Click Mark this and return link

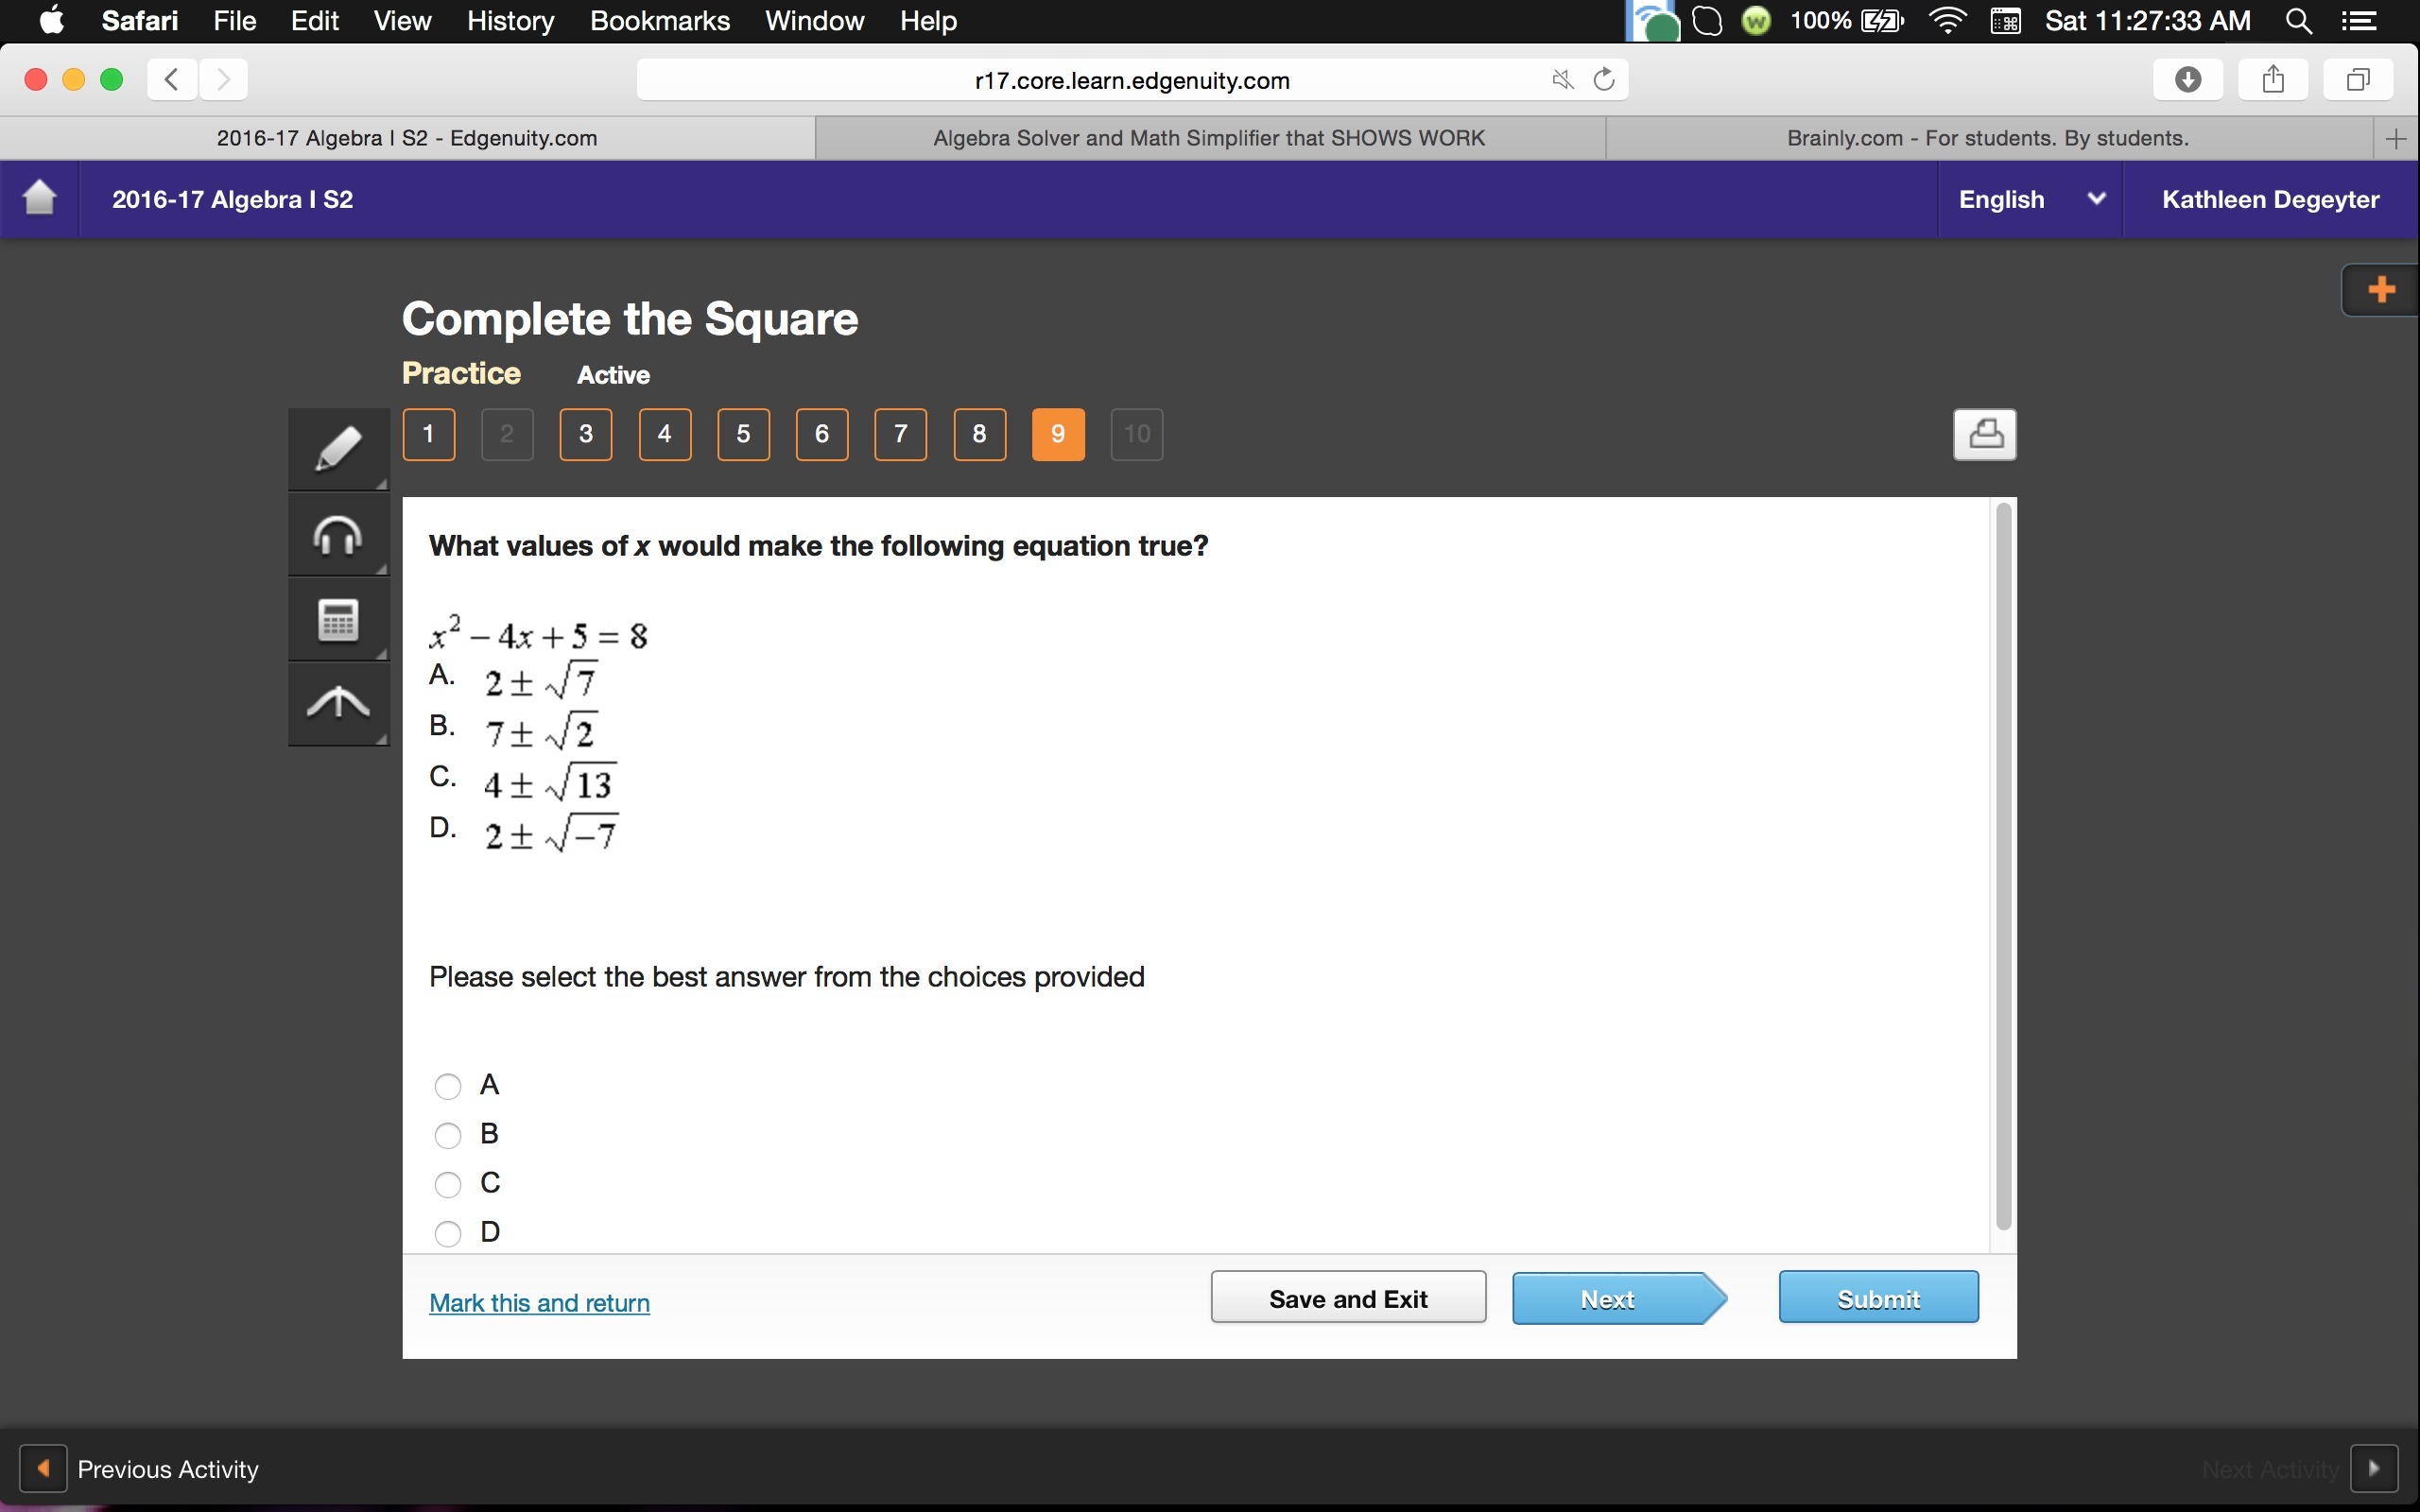coord(539,1302)
